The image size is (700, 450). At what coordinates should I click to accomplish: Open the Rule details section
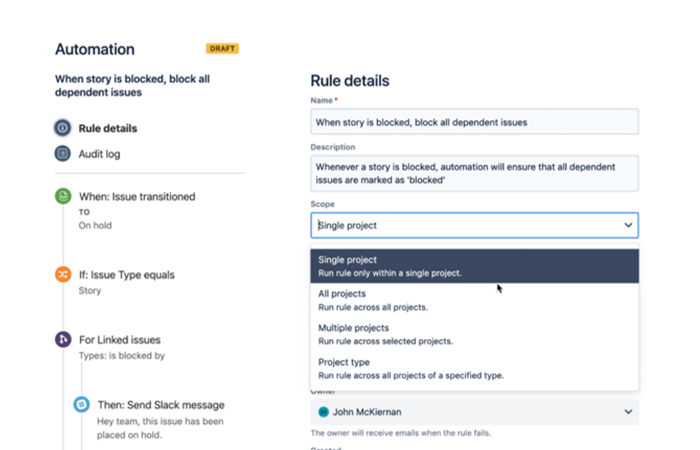(x=108, y=128)
